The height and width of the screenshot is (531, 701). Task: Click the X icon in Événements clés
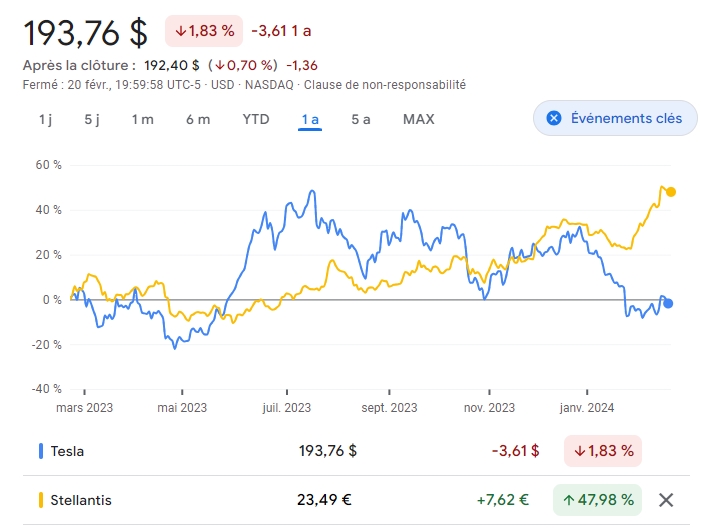click(x=552, y=118)
